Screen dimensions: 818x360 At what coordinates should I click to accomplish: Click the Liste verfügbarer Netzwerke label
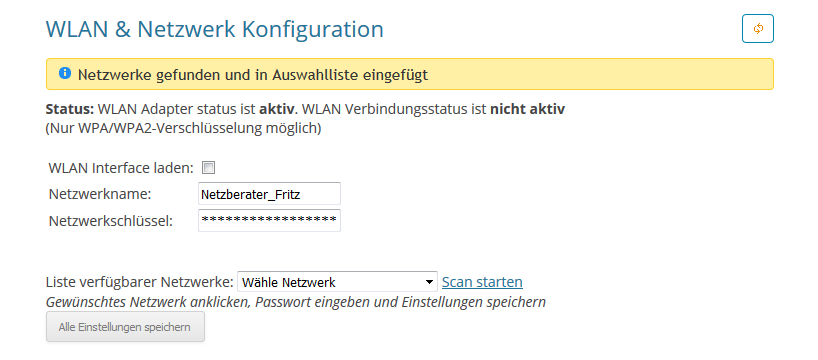coord(140,282)
